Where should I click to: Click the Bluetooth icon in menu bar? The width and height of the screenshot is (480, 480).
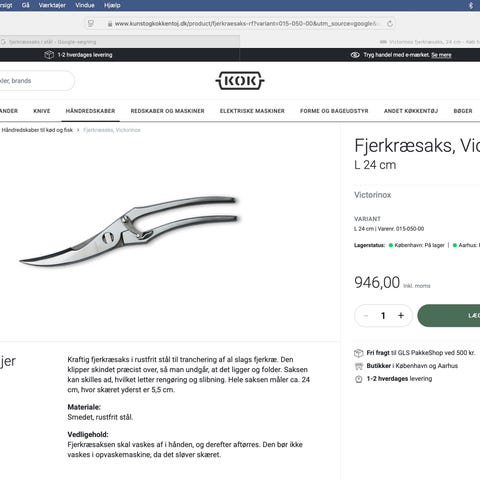(471, 5)
